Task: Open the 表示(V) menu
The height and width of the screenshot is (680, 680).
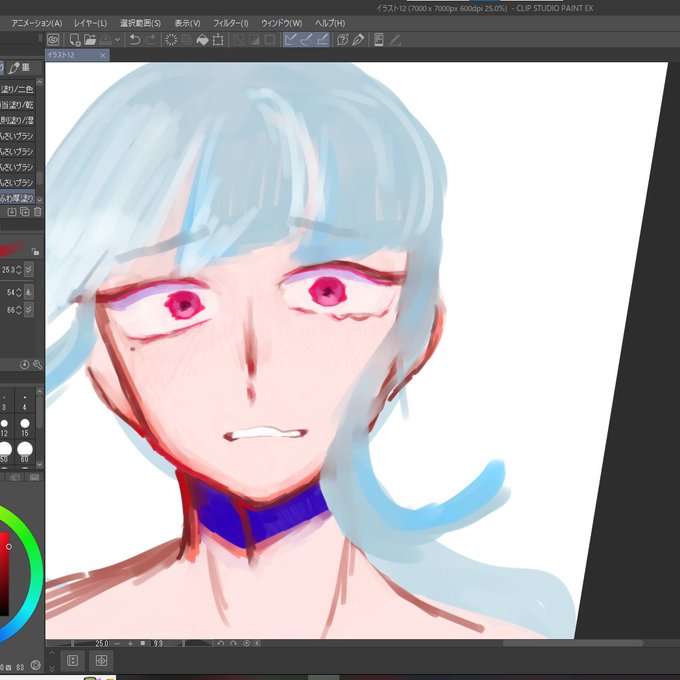Action: (187, 23)
